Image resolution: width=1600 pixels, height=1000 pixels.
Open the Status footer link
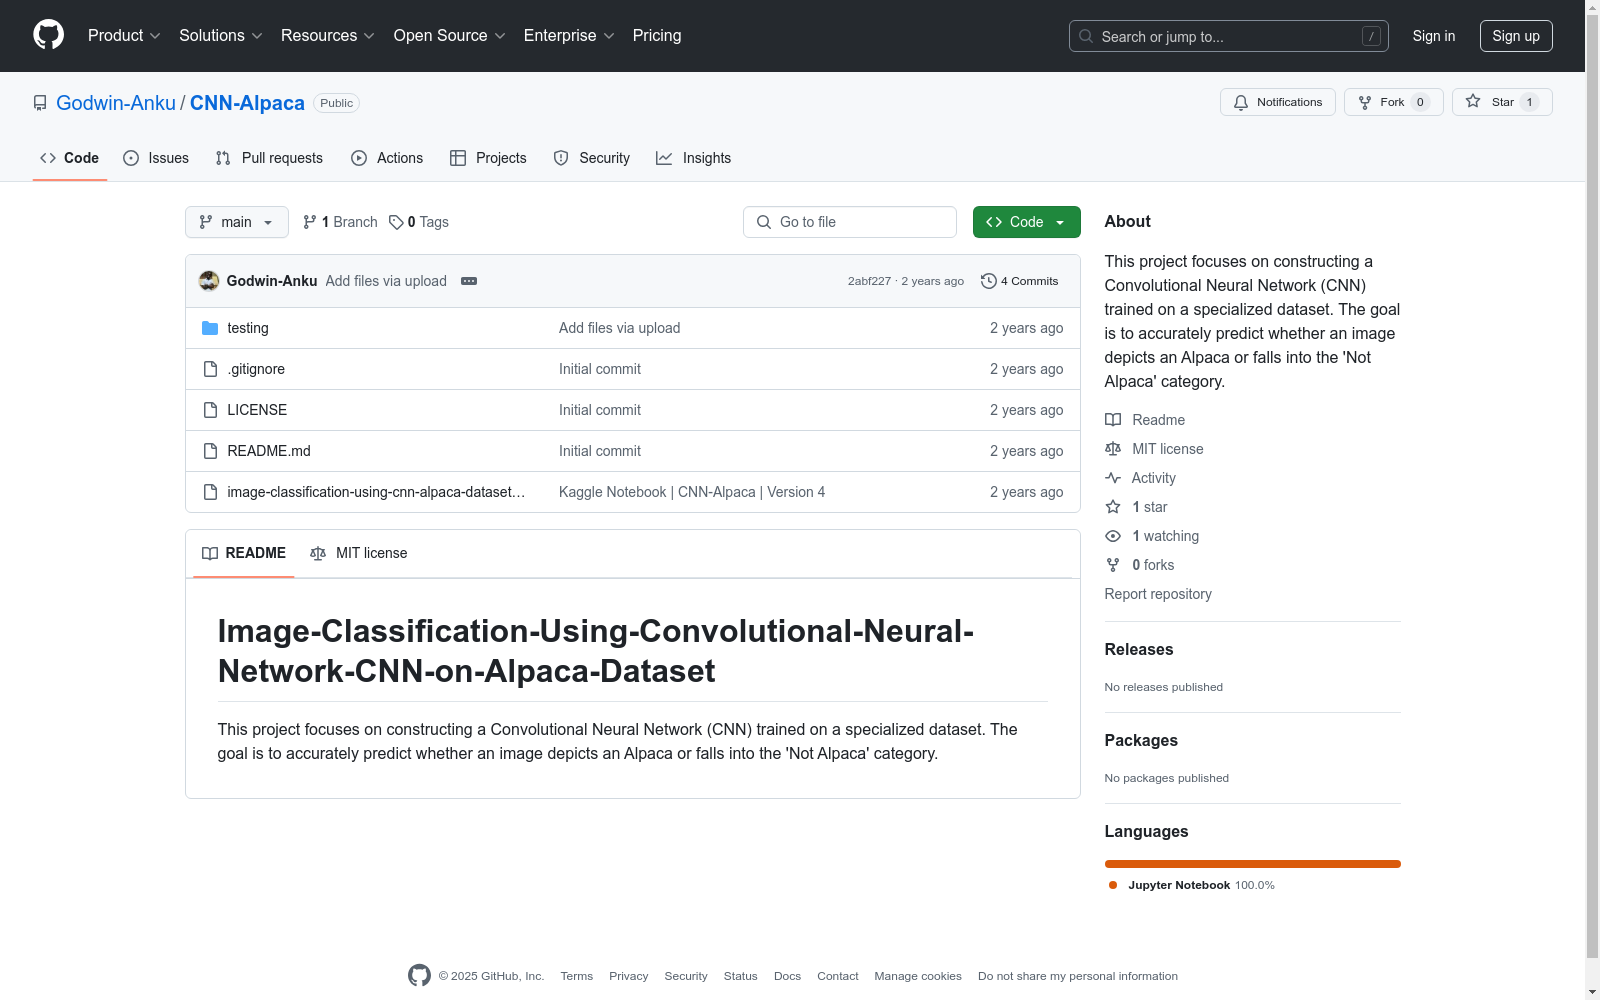[x=741, y=976]
